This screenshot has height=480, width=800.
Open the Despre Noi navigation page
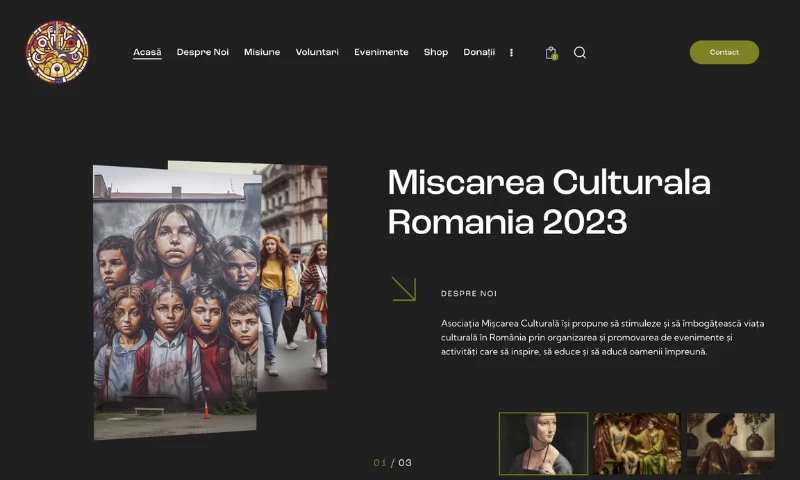click(x=203, y=52)
